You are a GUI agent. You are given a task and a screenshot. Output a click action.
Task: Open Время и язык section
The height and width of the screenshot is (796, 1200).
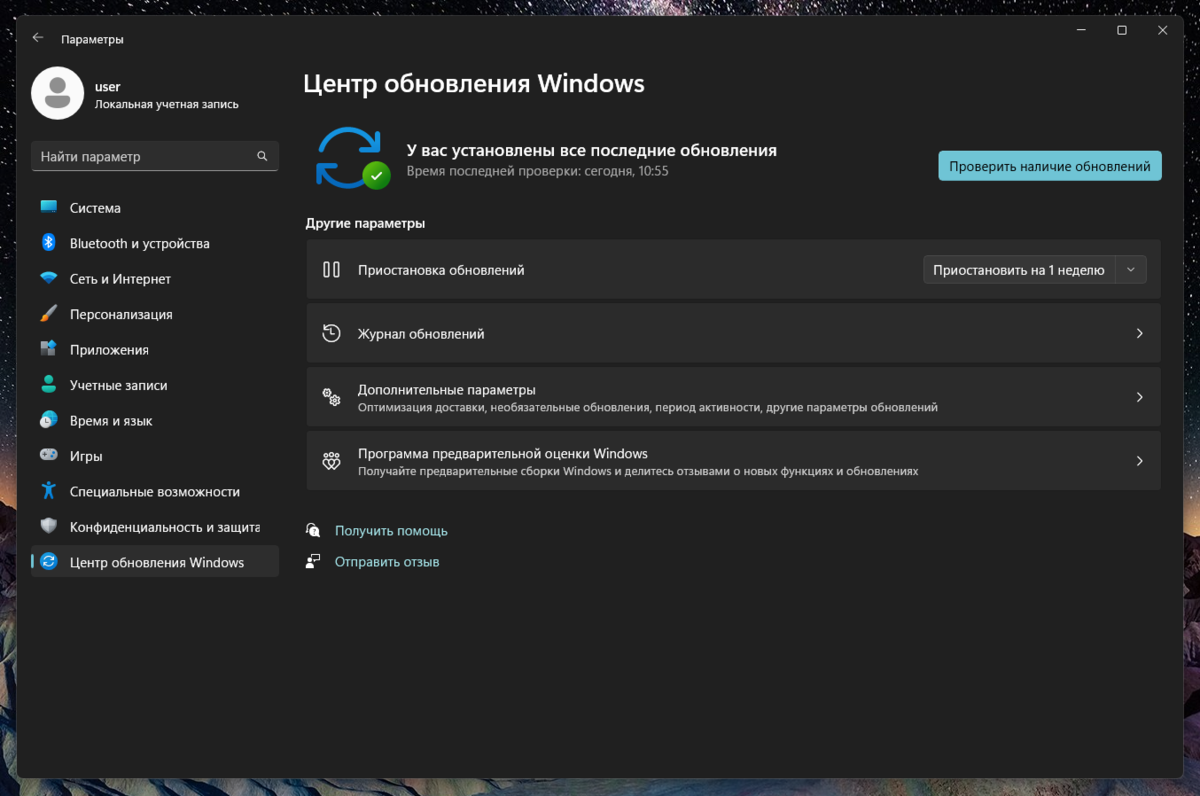click(155, 421)
